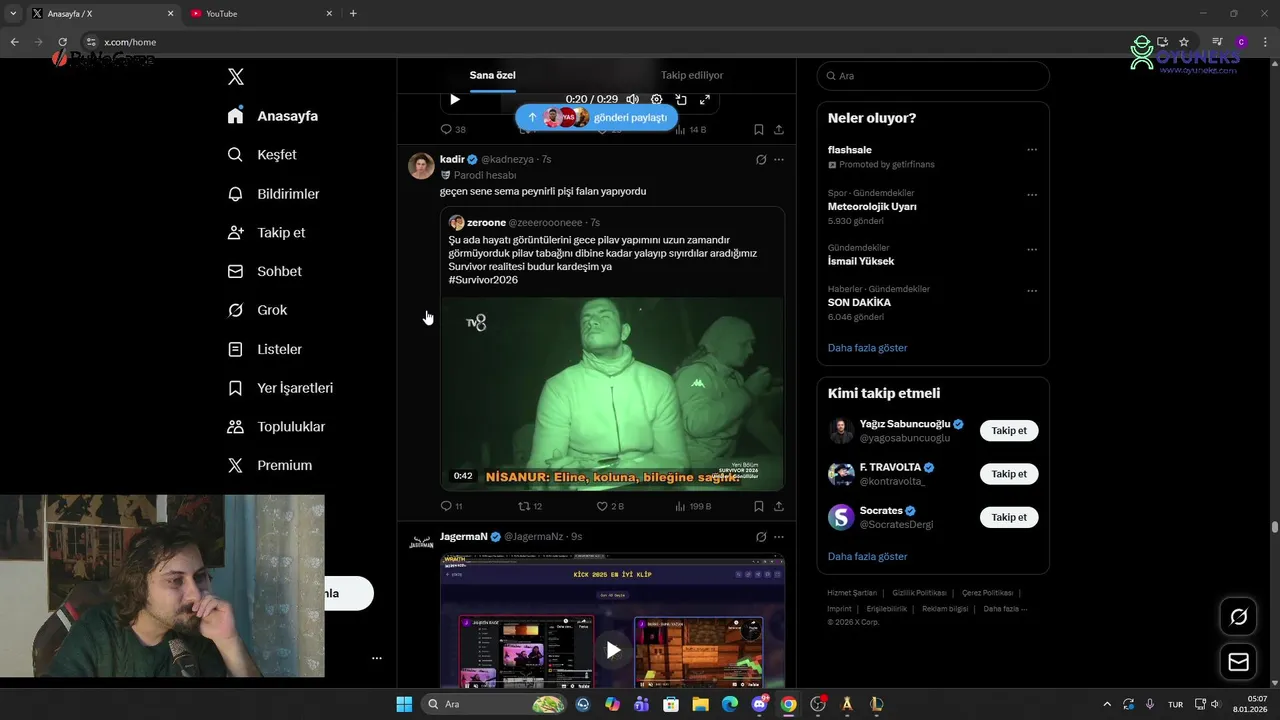1280x720 pixels.
Task: Open top video's settings gear
Action: pos(657,99)
